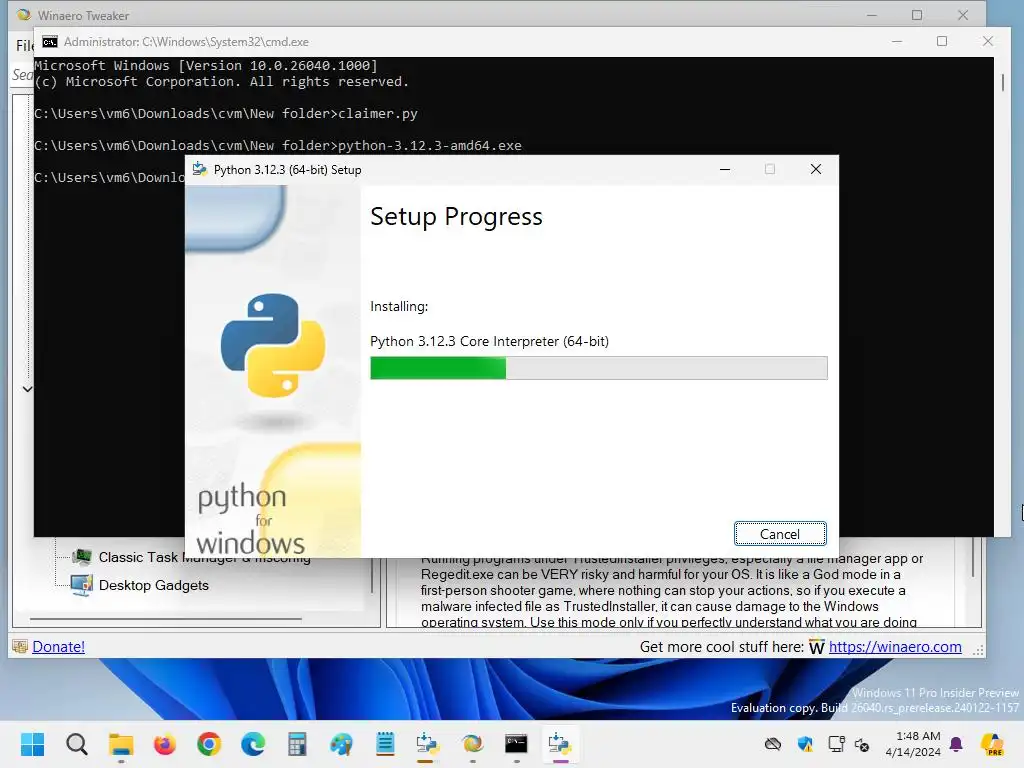Open the Copilot preview (PRE) icon

click(992, 744)
